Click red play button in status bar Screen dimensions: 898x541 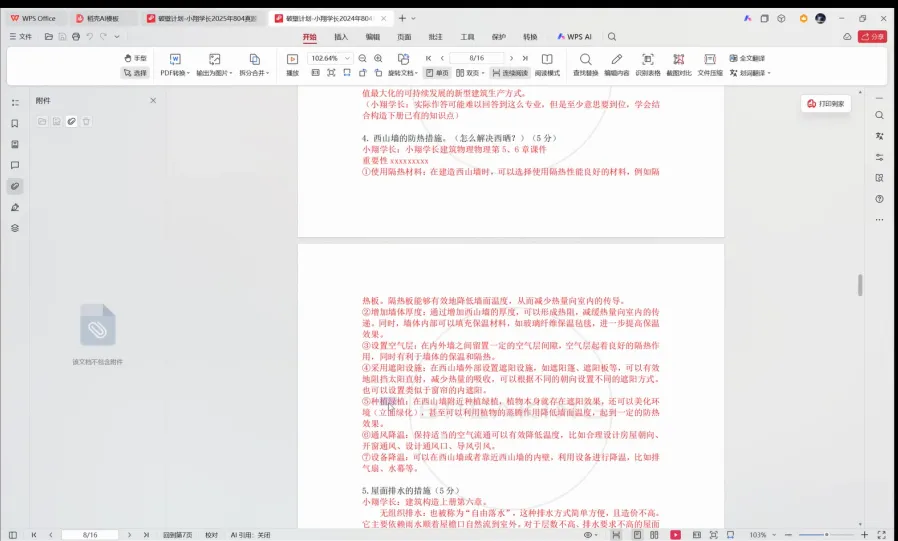point(676,535)
